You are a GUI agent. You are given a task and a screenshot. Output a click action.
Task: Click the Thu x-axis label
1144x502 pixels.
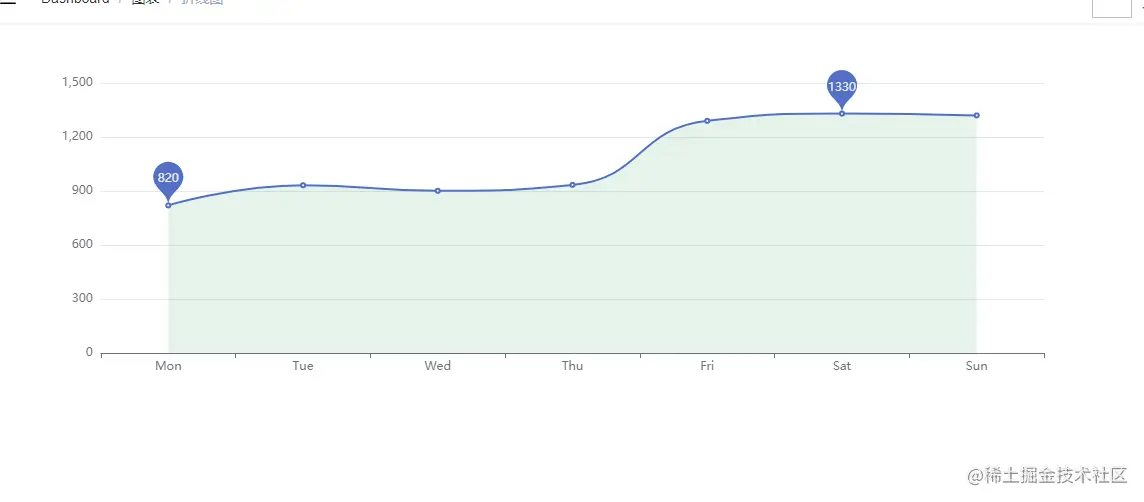572,366
